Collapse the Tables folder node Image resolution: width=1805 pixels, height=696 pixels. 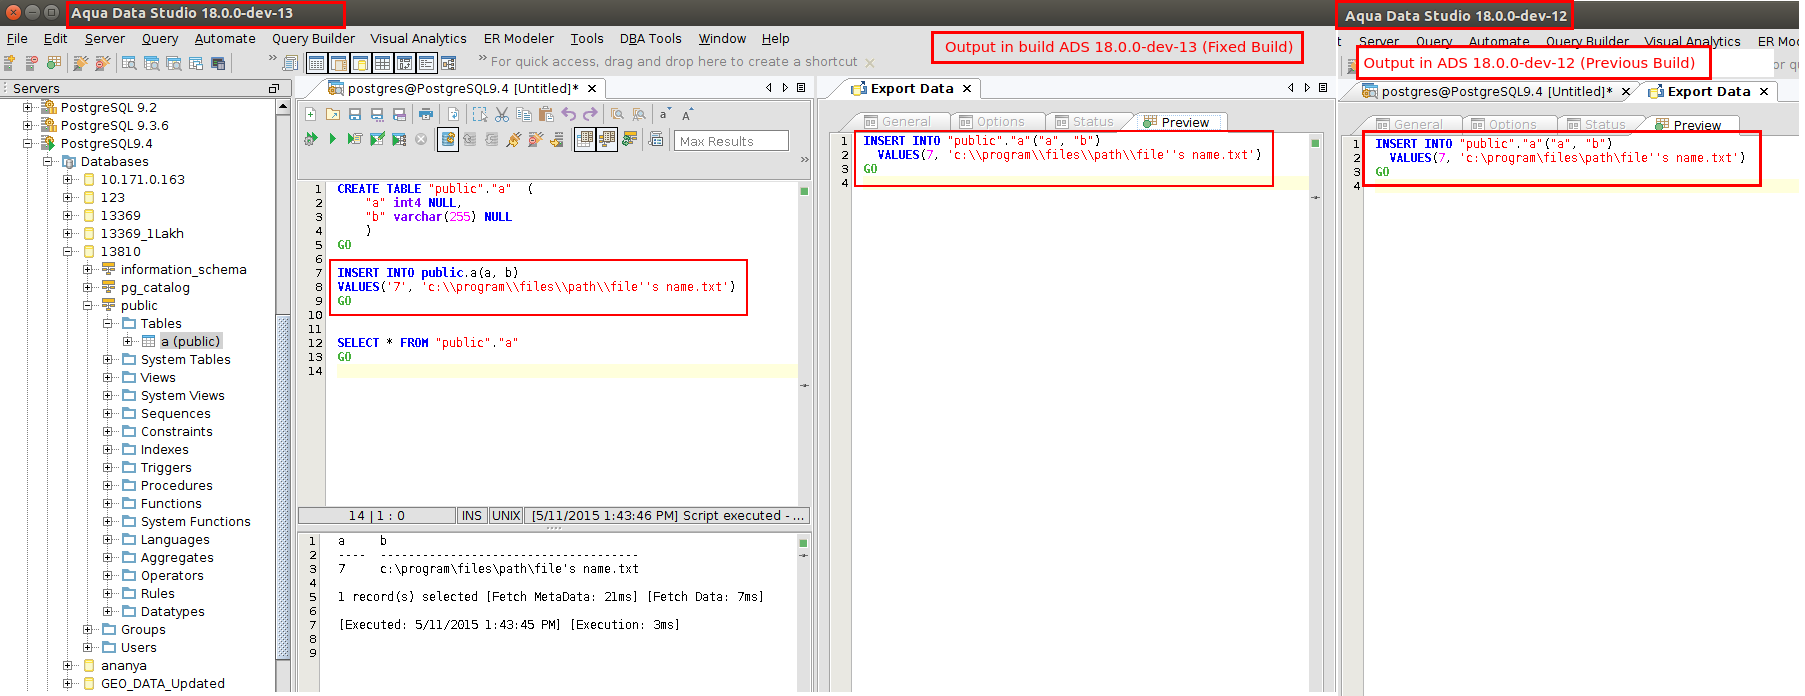107,323
